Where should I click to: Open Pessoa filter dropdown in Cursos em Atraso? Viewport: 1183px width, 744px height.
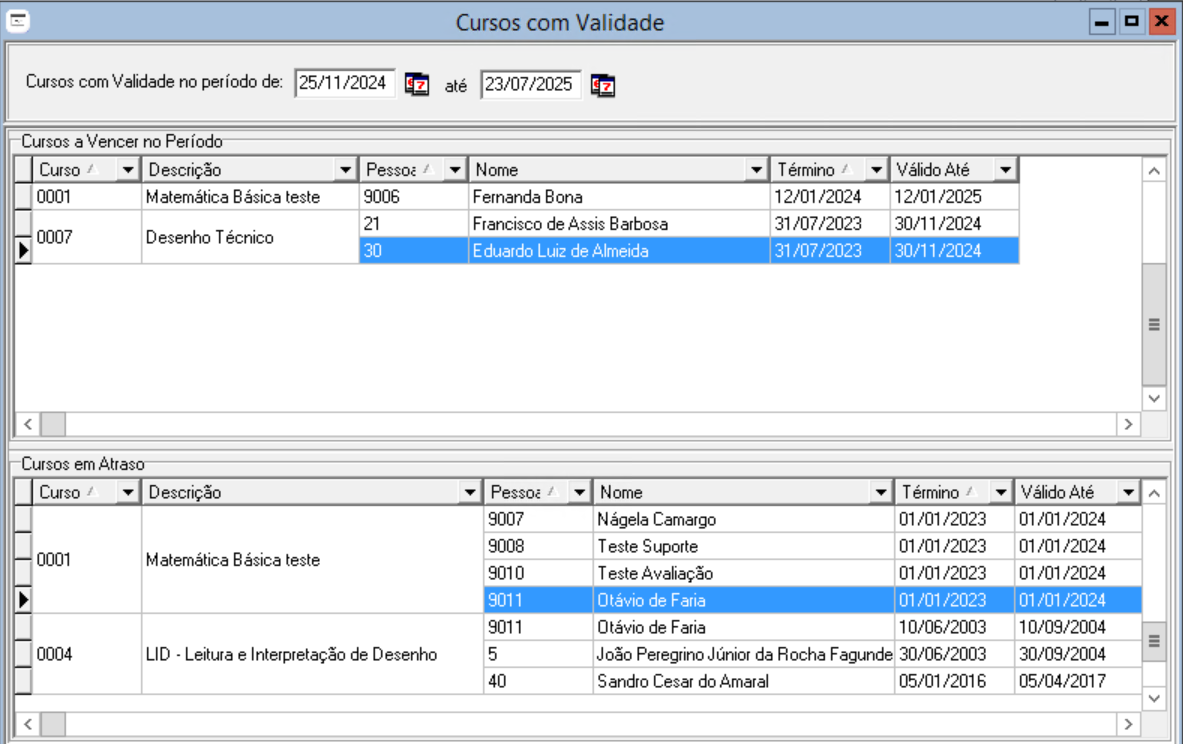click(x=579, y=493)
